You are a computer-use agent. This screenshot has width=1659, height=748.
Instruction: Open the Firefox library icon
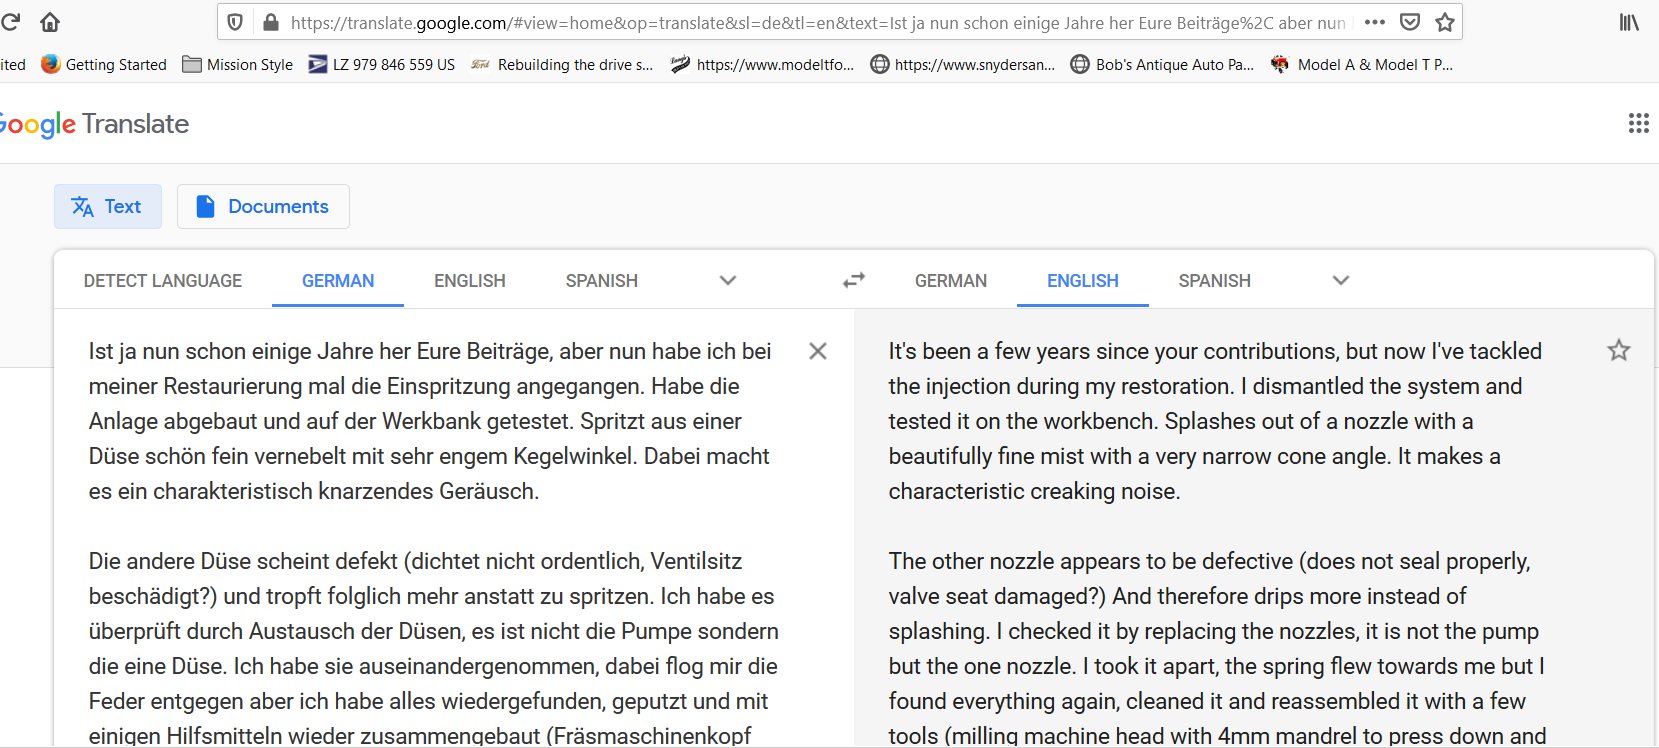pyautogui.click(x=1629, y=22)
